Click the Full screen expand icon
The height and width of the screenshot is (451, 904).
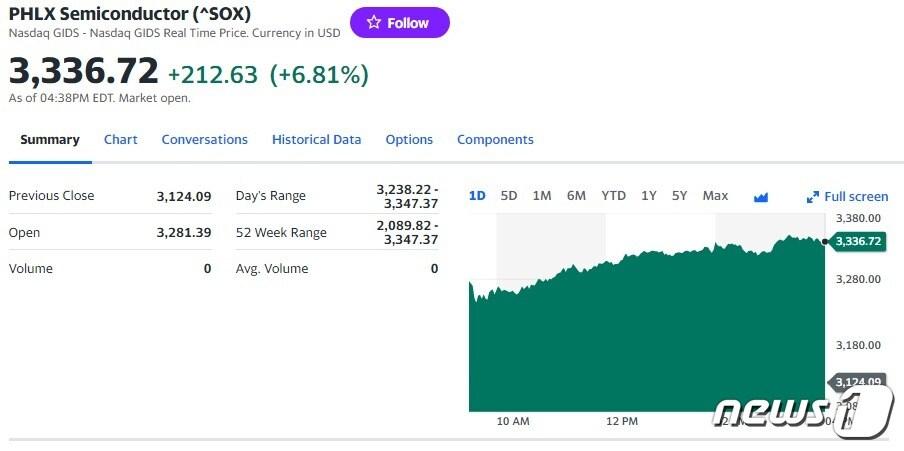pos(813,197)
